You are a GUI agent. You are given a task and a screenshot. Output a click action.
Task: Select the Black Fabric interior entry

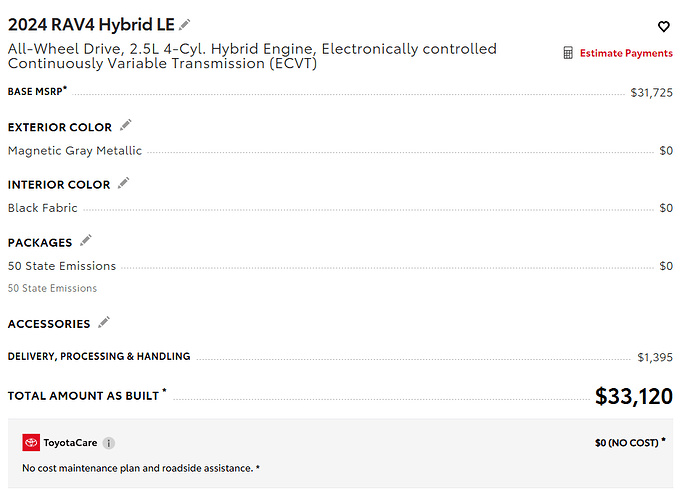(x=43, y=208)
